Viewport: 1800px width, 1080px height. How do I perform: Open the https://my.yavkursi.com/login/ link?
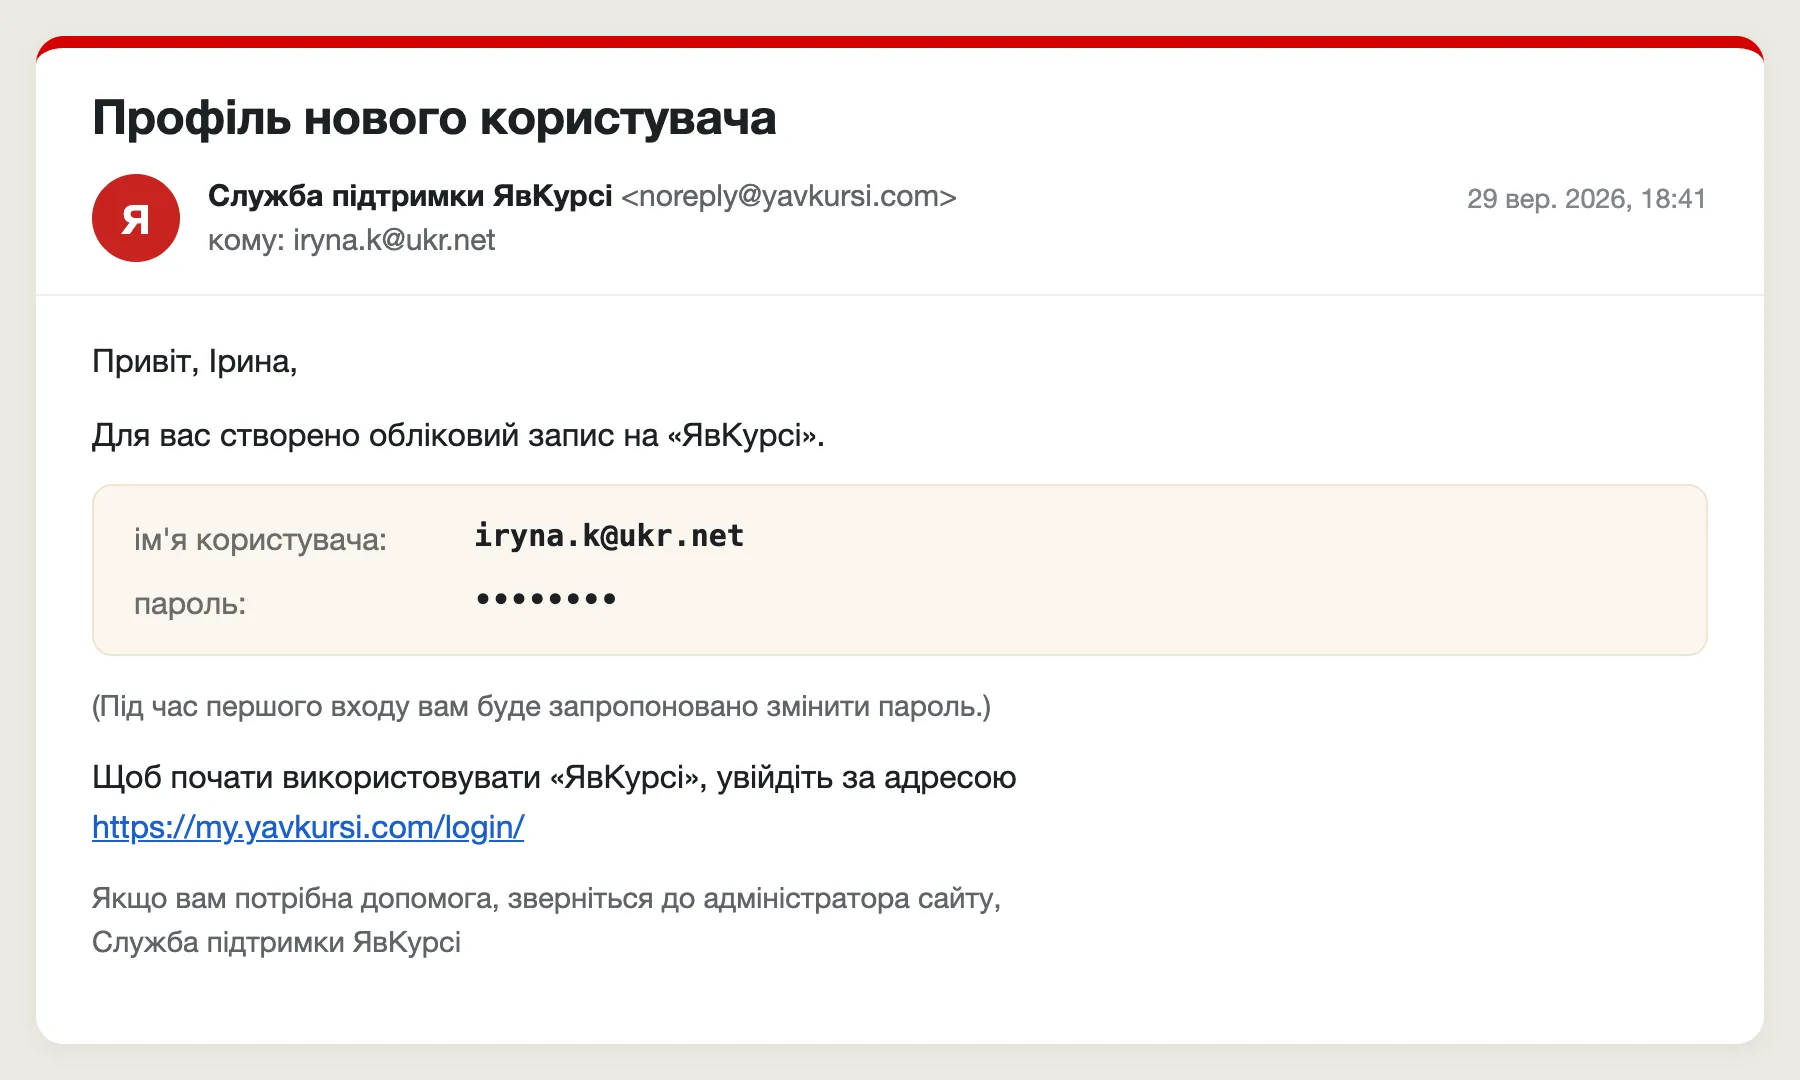pos(308,827)
